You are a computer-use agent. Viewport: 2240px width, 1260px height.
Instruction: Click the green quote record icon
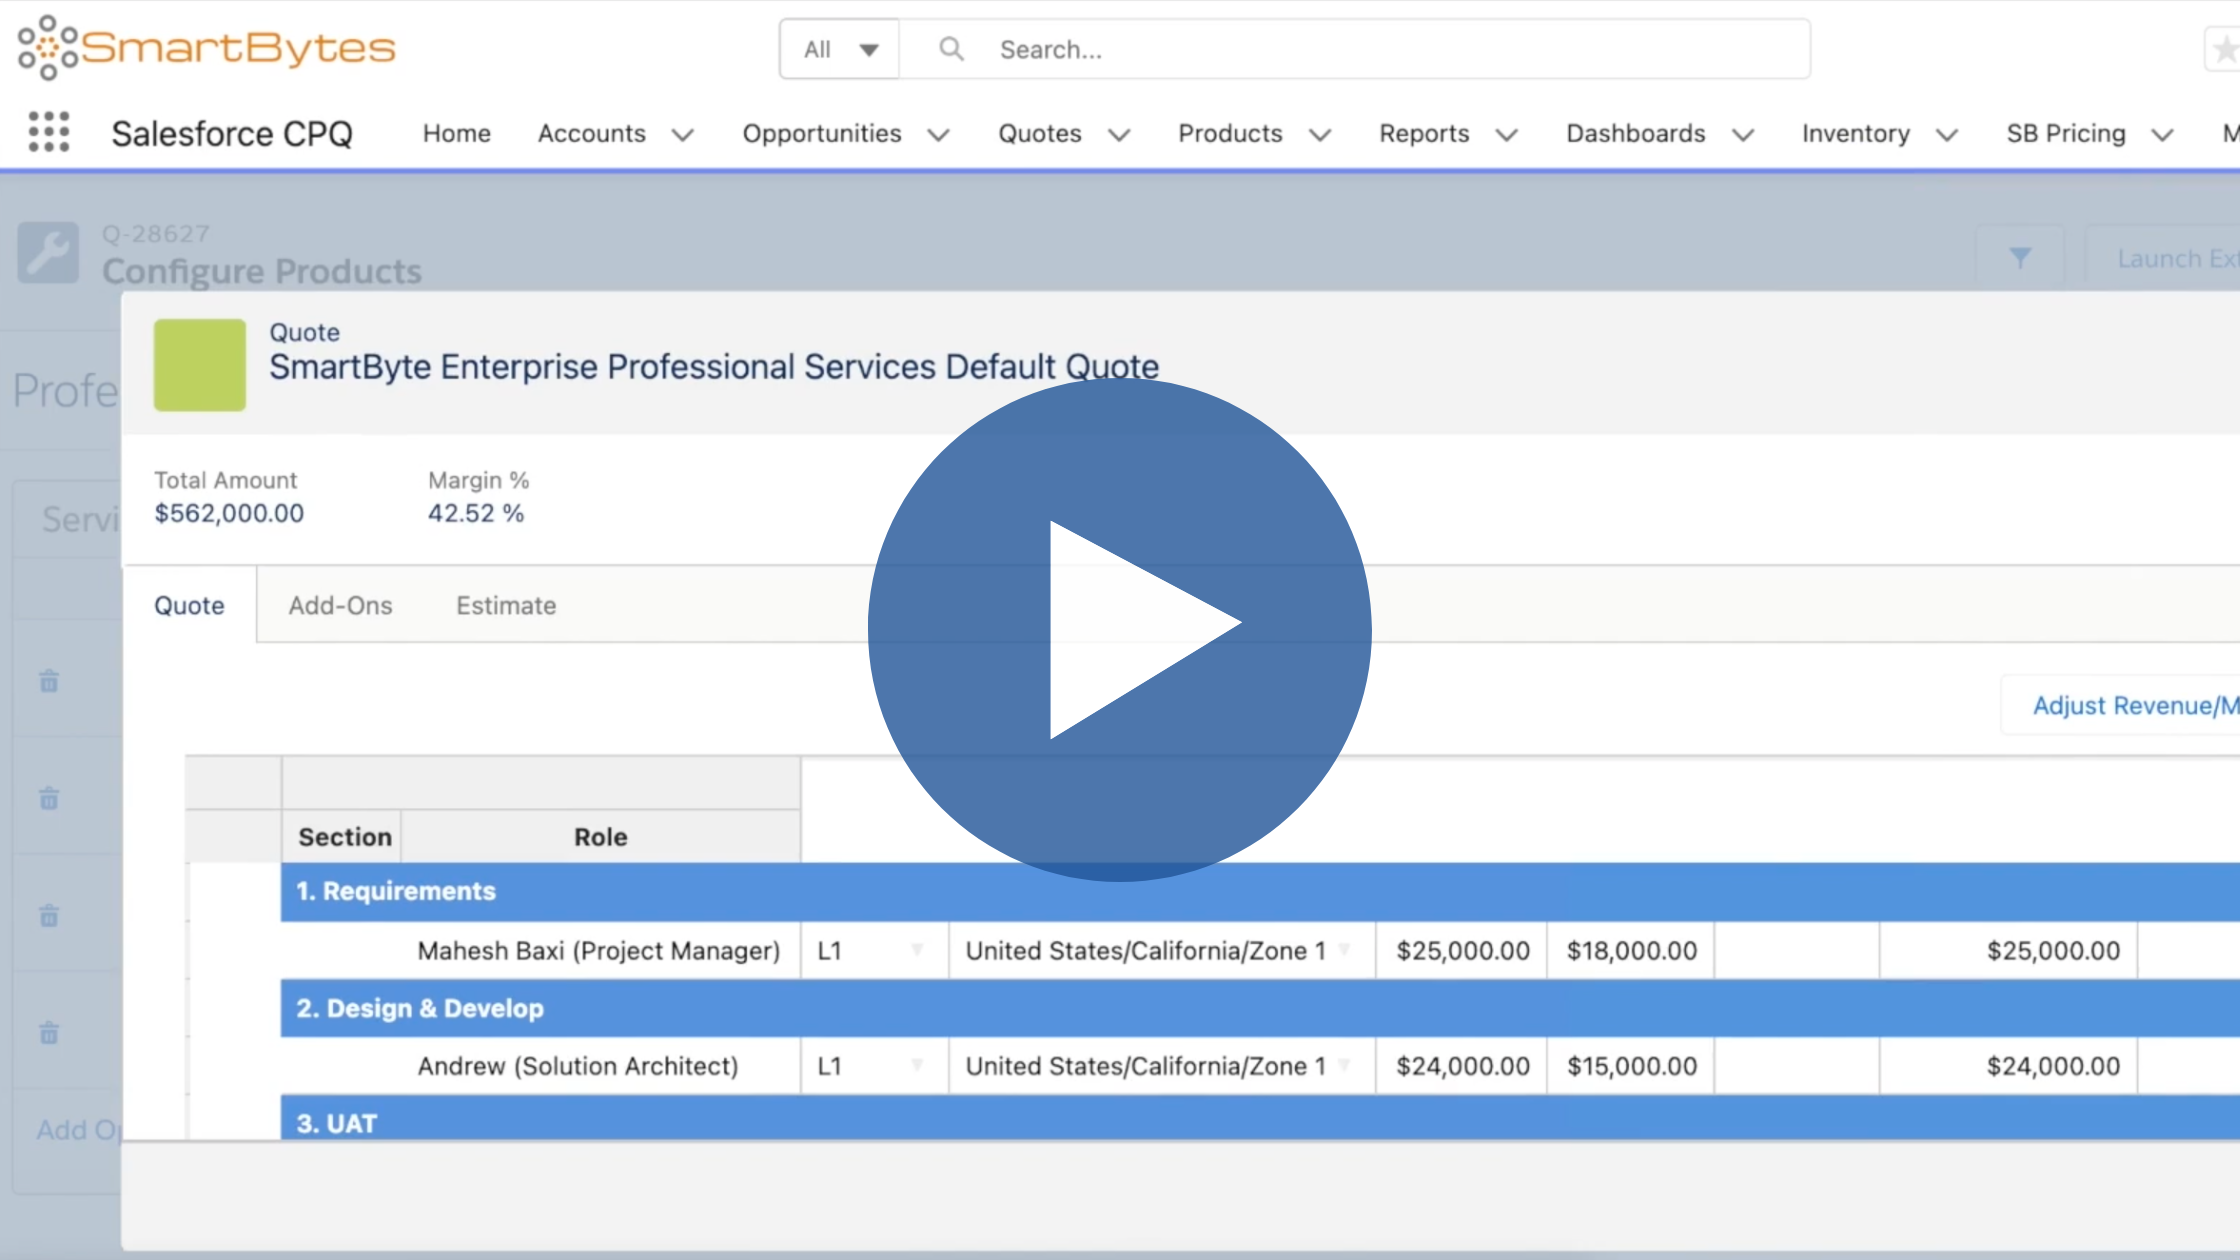200,365
